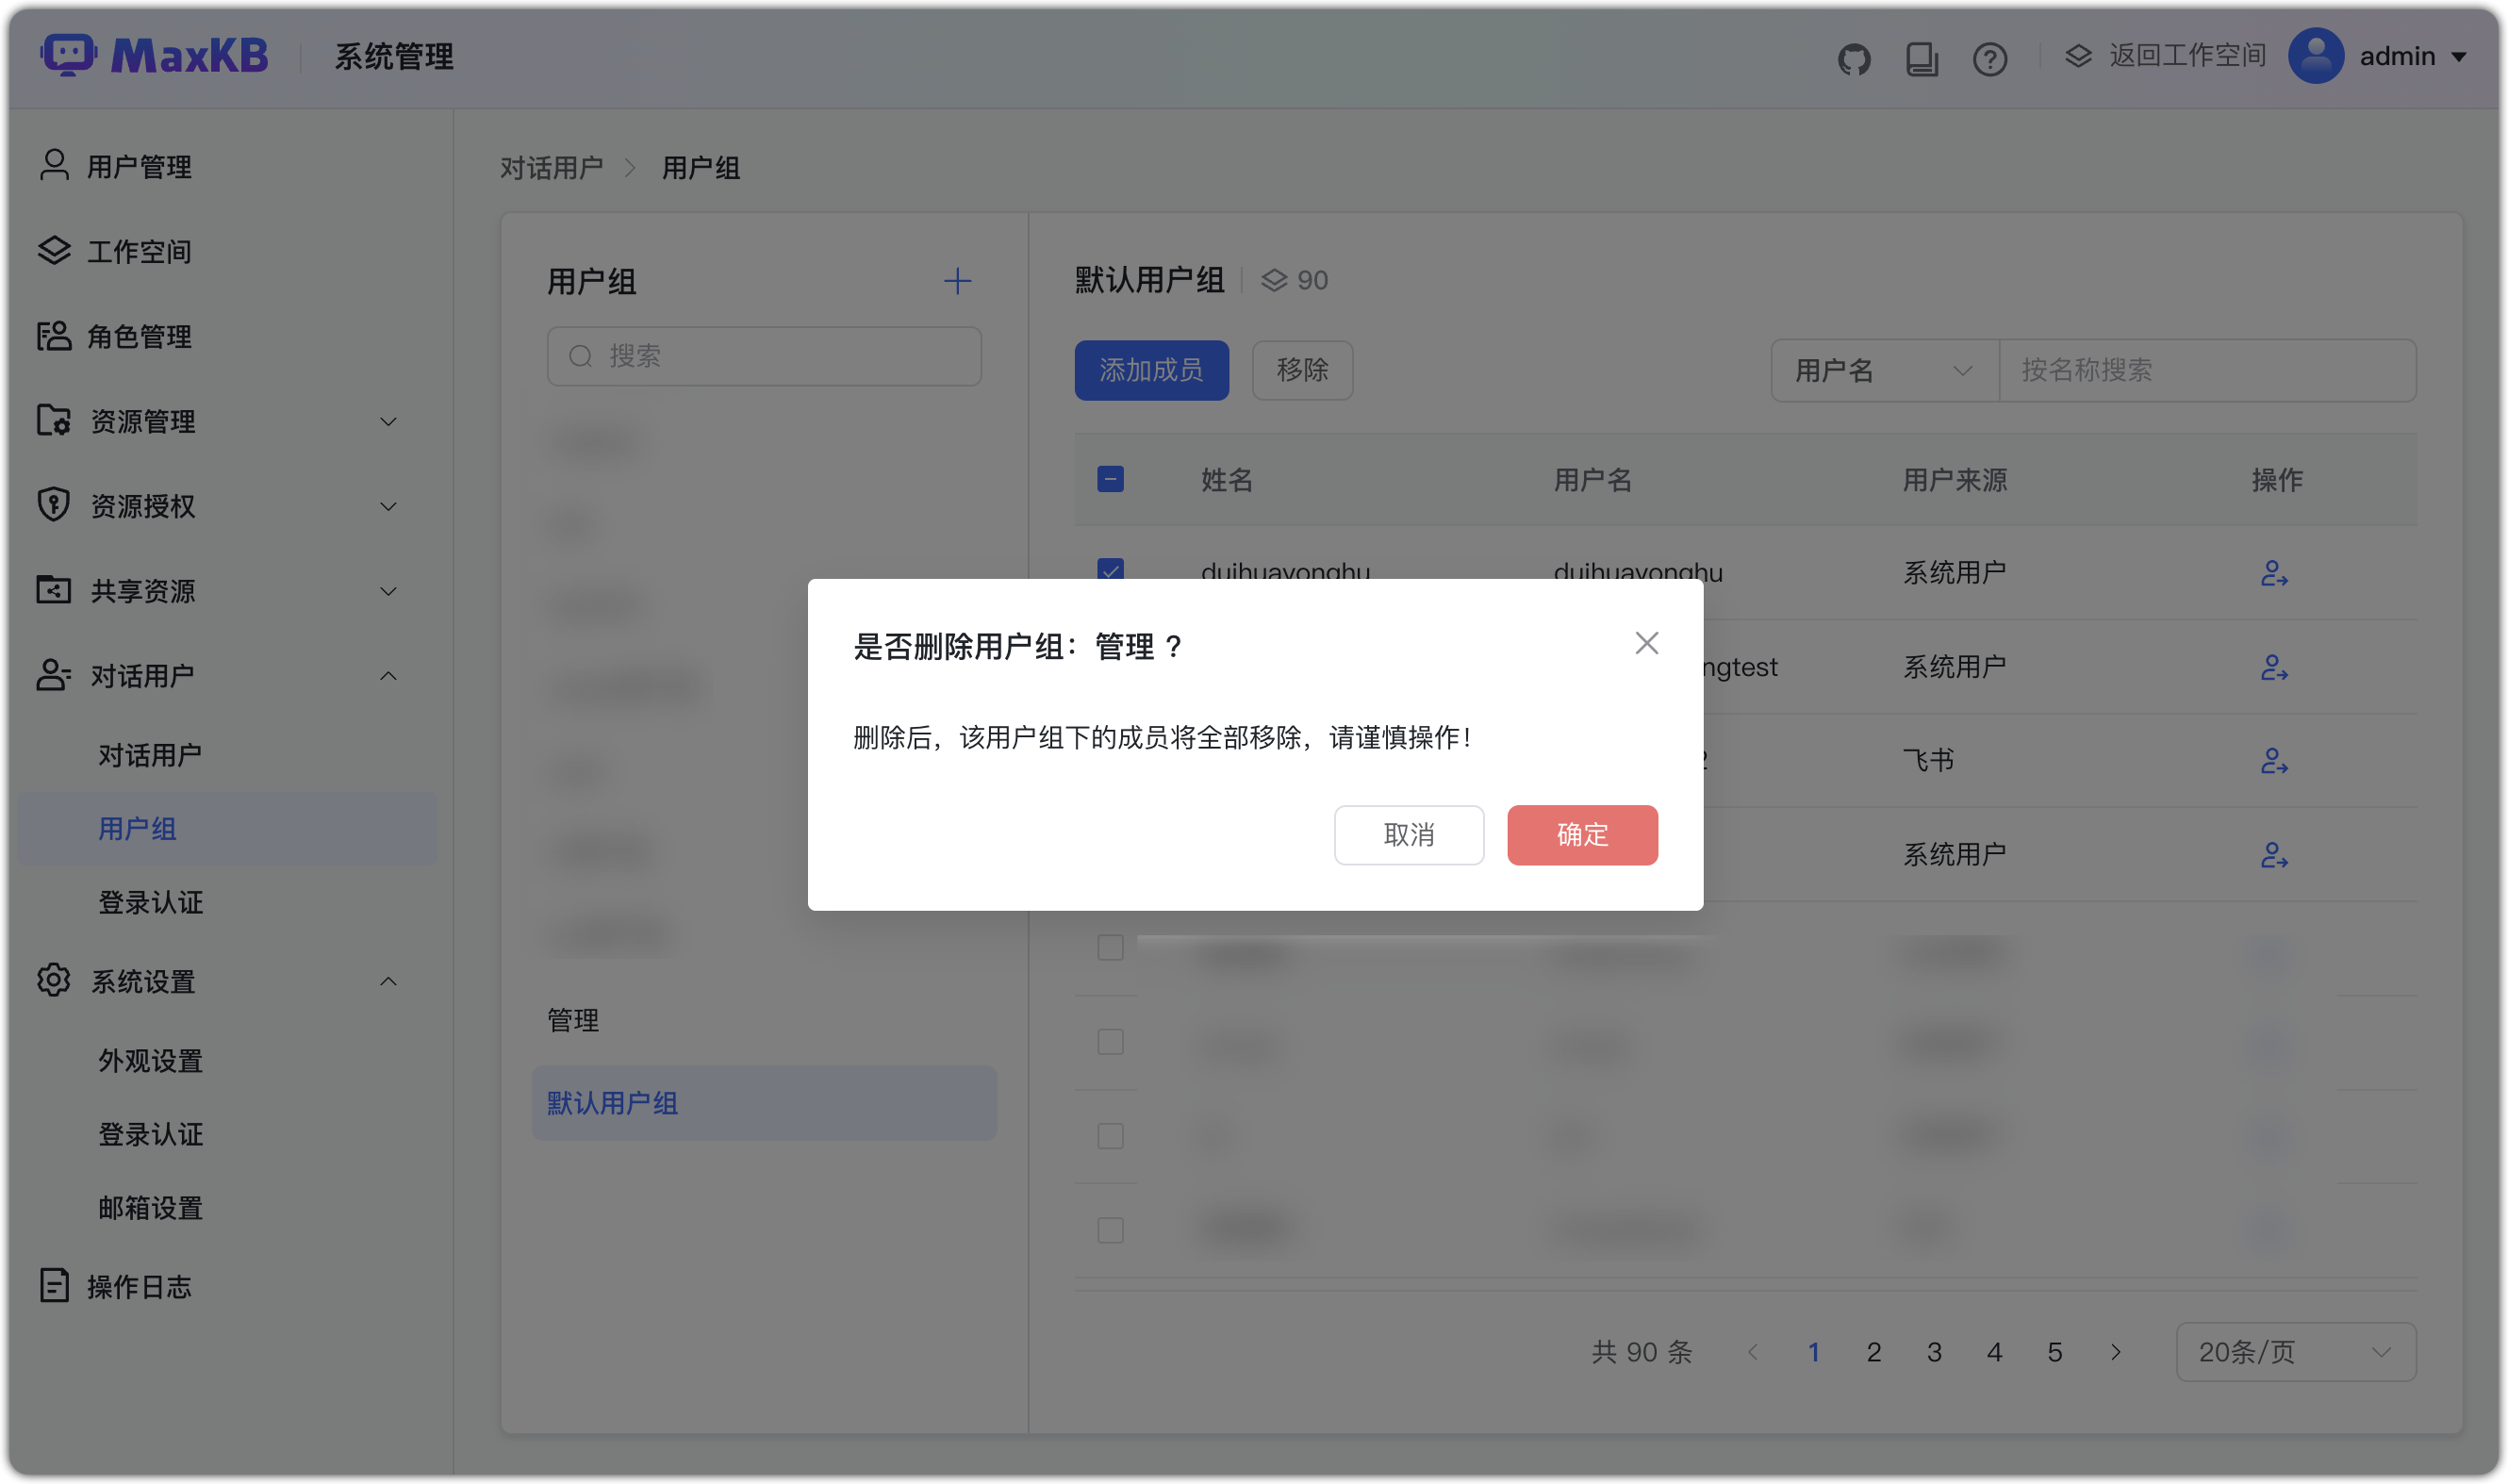
Task: Open 邮箱设置 from the sidebar
Action: tap(151, 1207)
